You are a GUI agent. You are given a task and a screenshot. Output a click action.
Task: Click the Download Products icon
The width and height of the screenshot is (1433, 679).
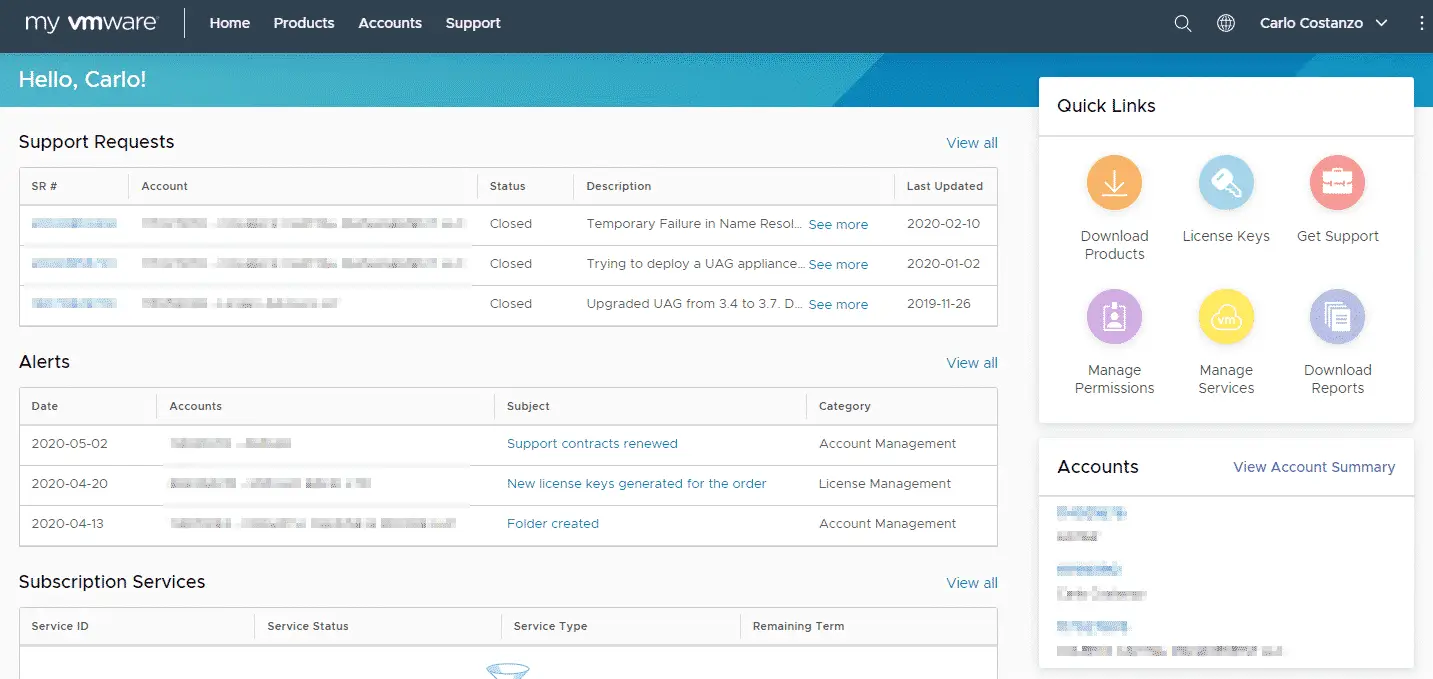[1114, 183]
